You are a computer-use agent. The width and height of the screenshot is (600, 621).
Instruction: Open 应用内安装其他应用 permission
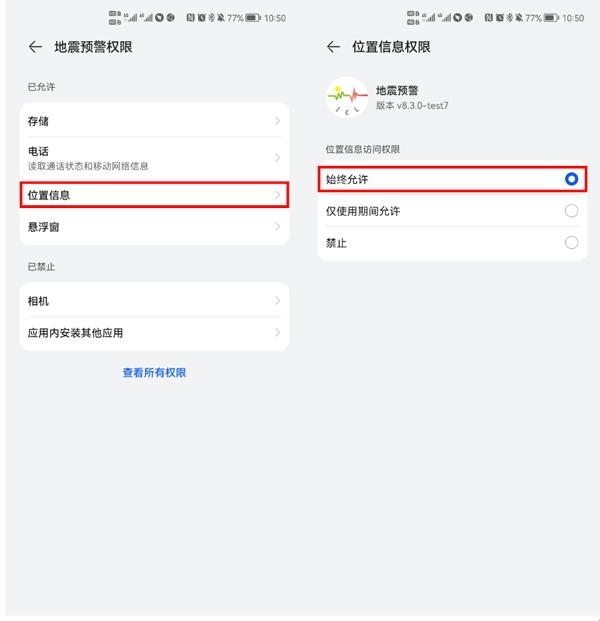coord(154,333)
